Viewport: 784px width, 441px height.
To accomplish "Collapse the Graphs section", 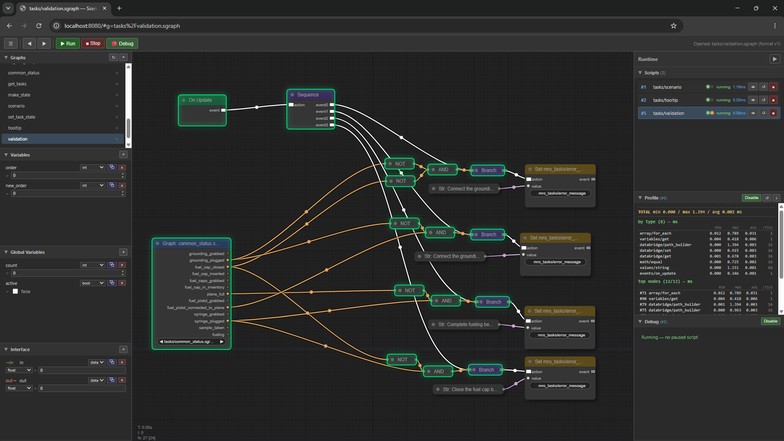I will click(6, 58).
